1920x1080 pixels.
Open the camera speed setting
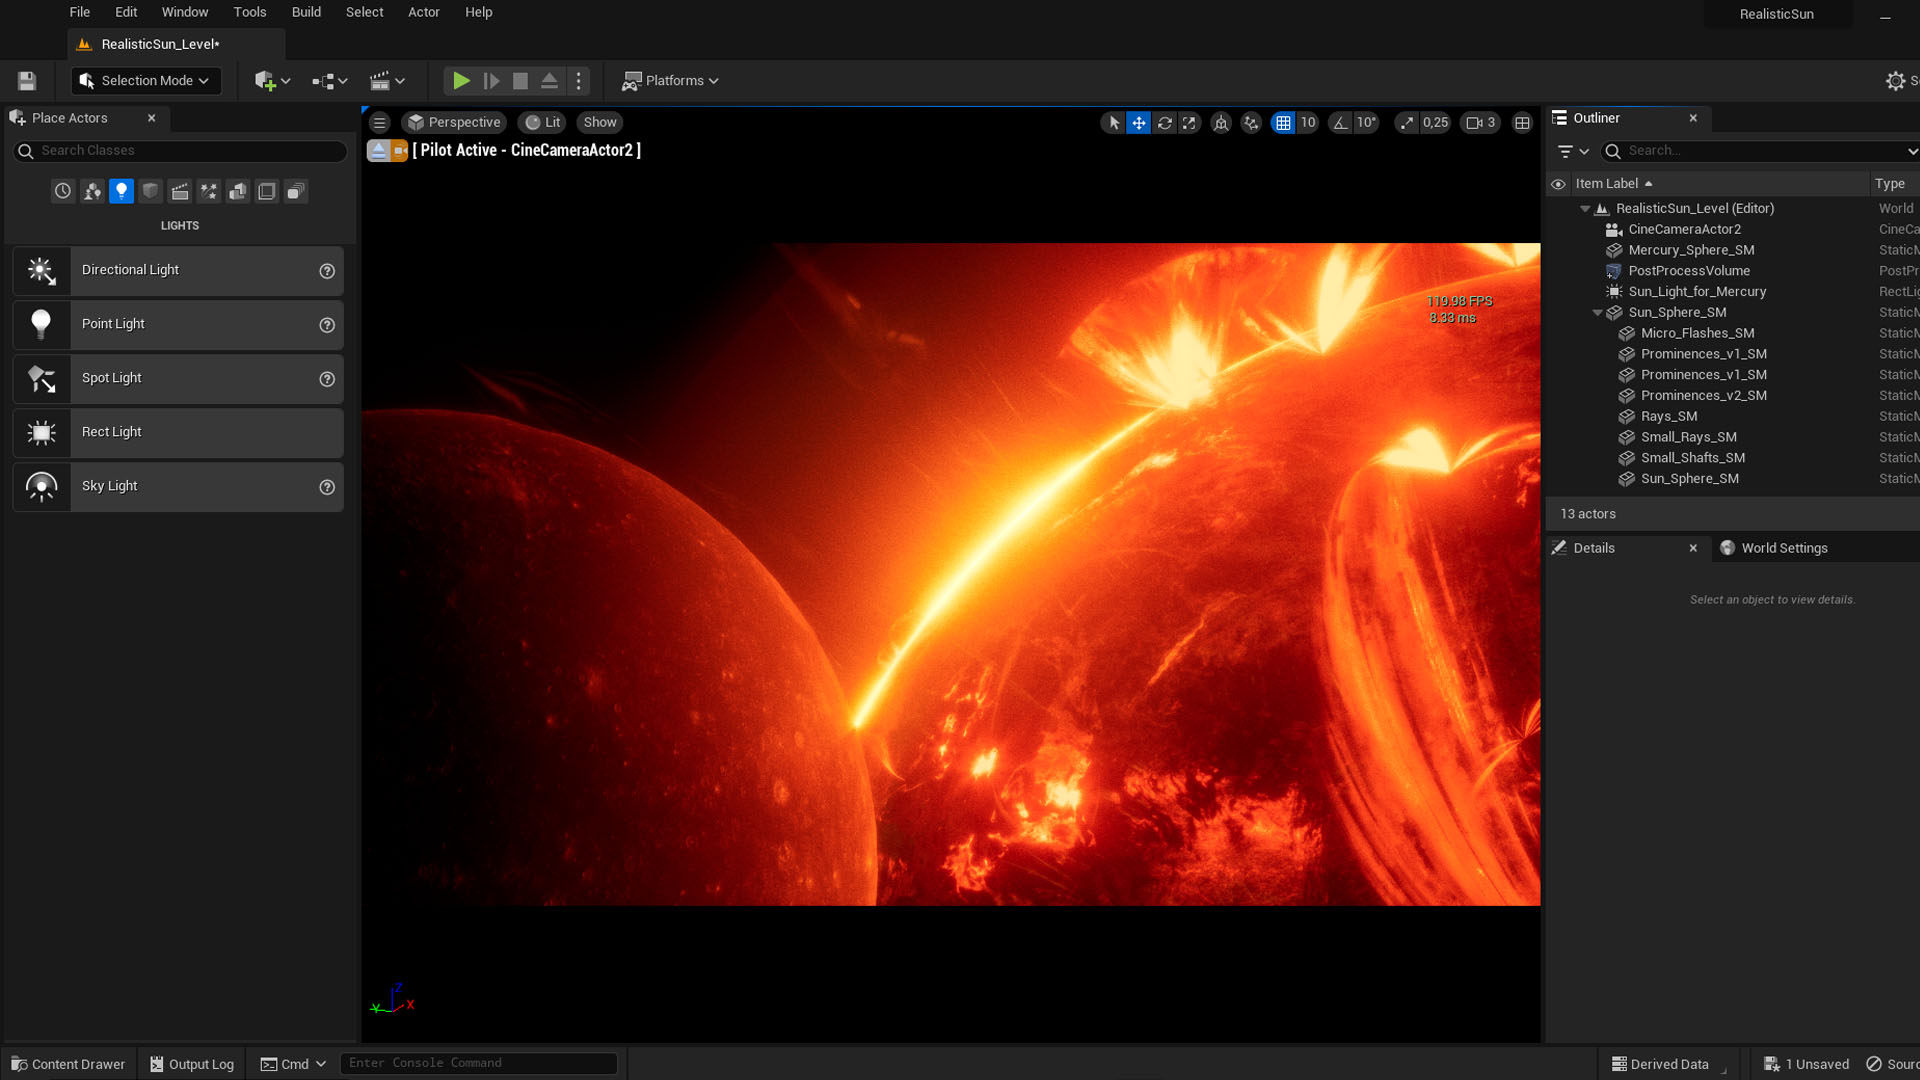tap(1480, 122)
